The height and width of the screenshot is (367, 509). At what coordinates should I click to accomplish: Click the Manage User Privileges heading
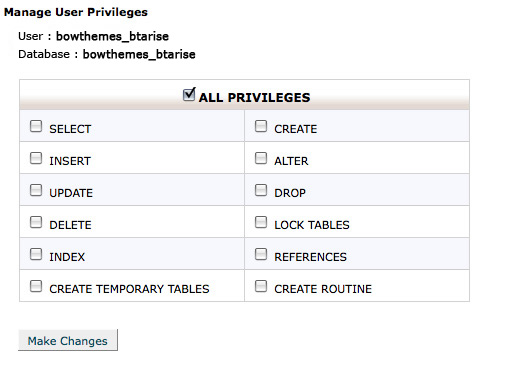[76, 12]
